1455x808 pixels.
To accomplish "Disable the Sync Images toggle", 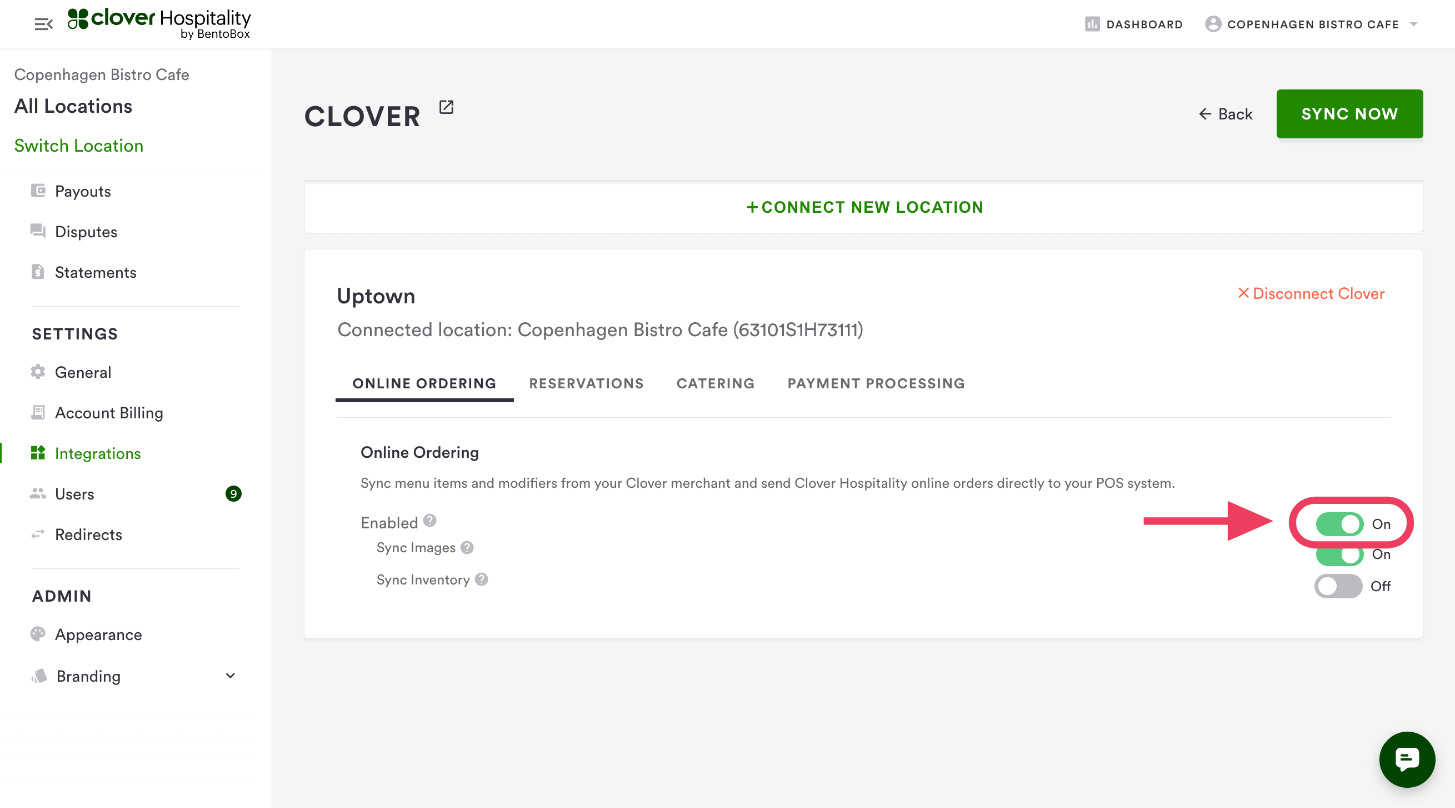I will point(1339,555).
